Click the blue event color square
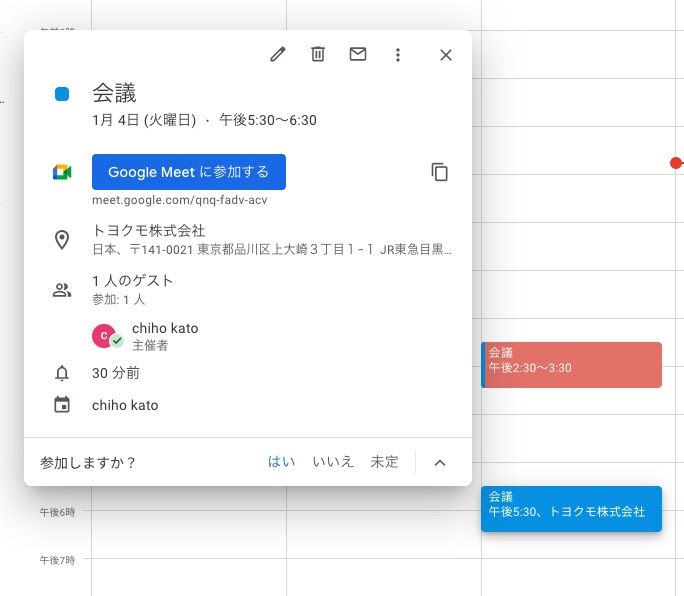 coord(62,94)
